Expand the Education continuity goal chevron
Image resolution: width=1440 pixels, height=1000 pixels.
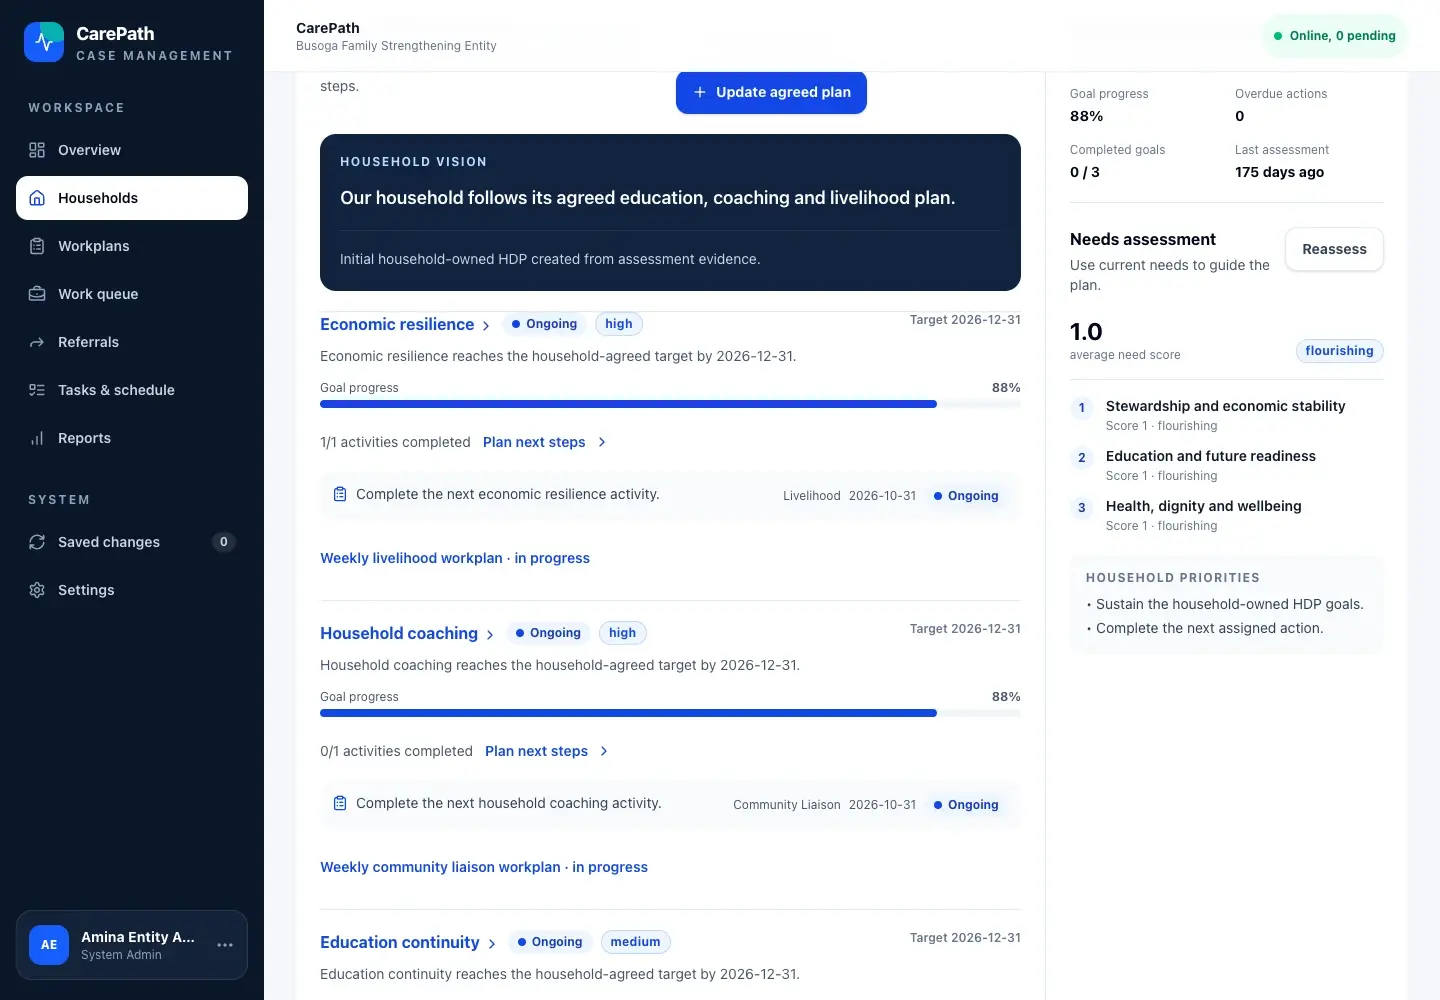492,944
